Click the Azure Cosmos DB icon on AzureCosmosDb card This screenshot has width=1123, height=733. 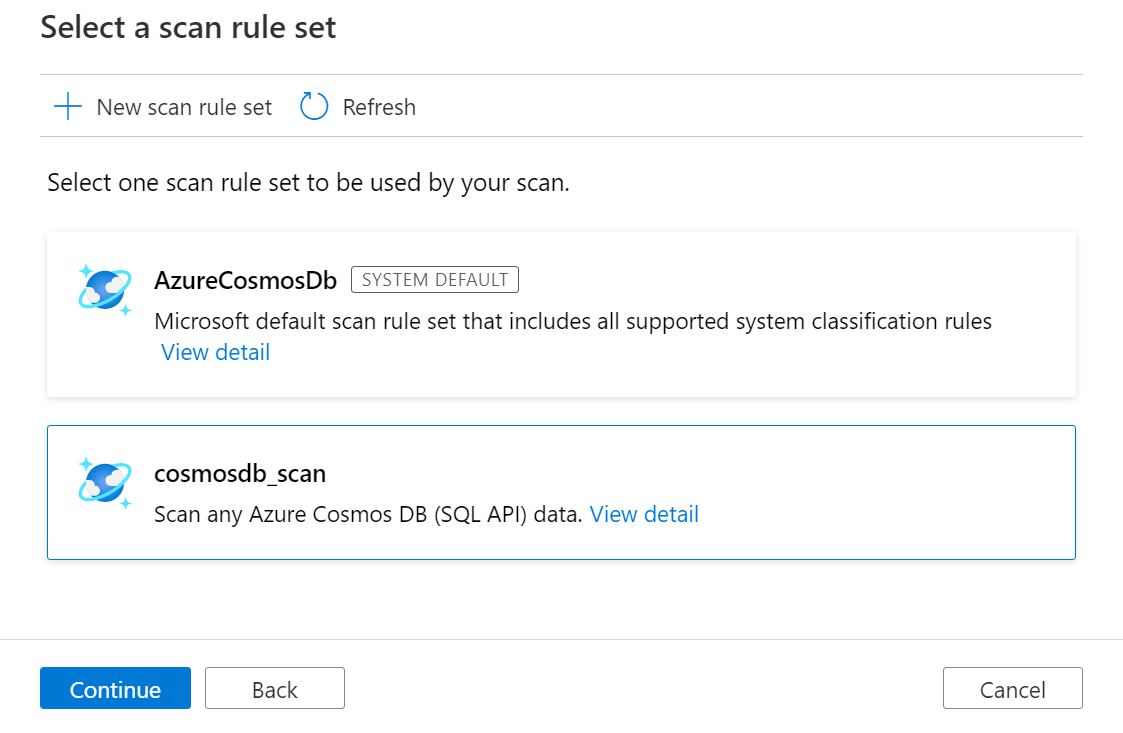tap(104, 290)
